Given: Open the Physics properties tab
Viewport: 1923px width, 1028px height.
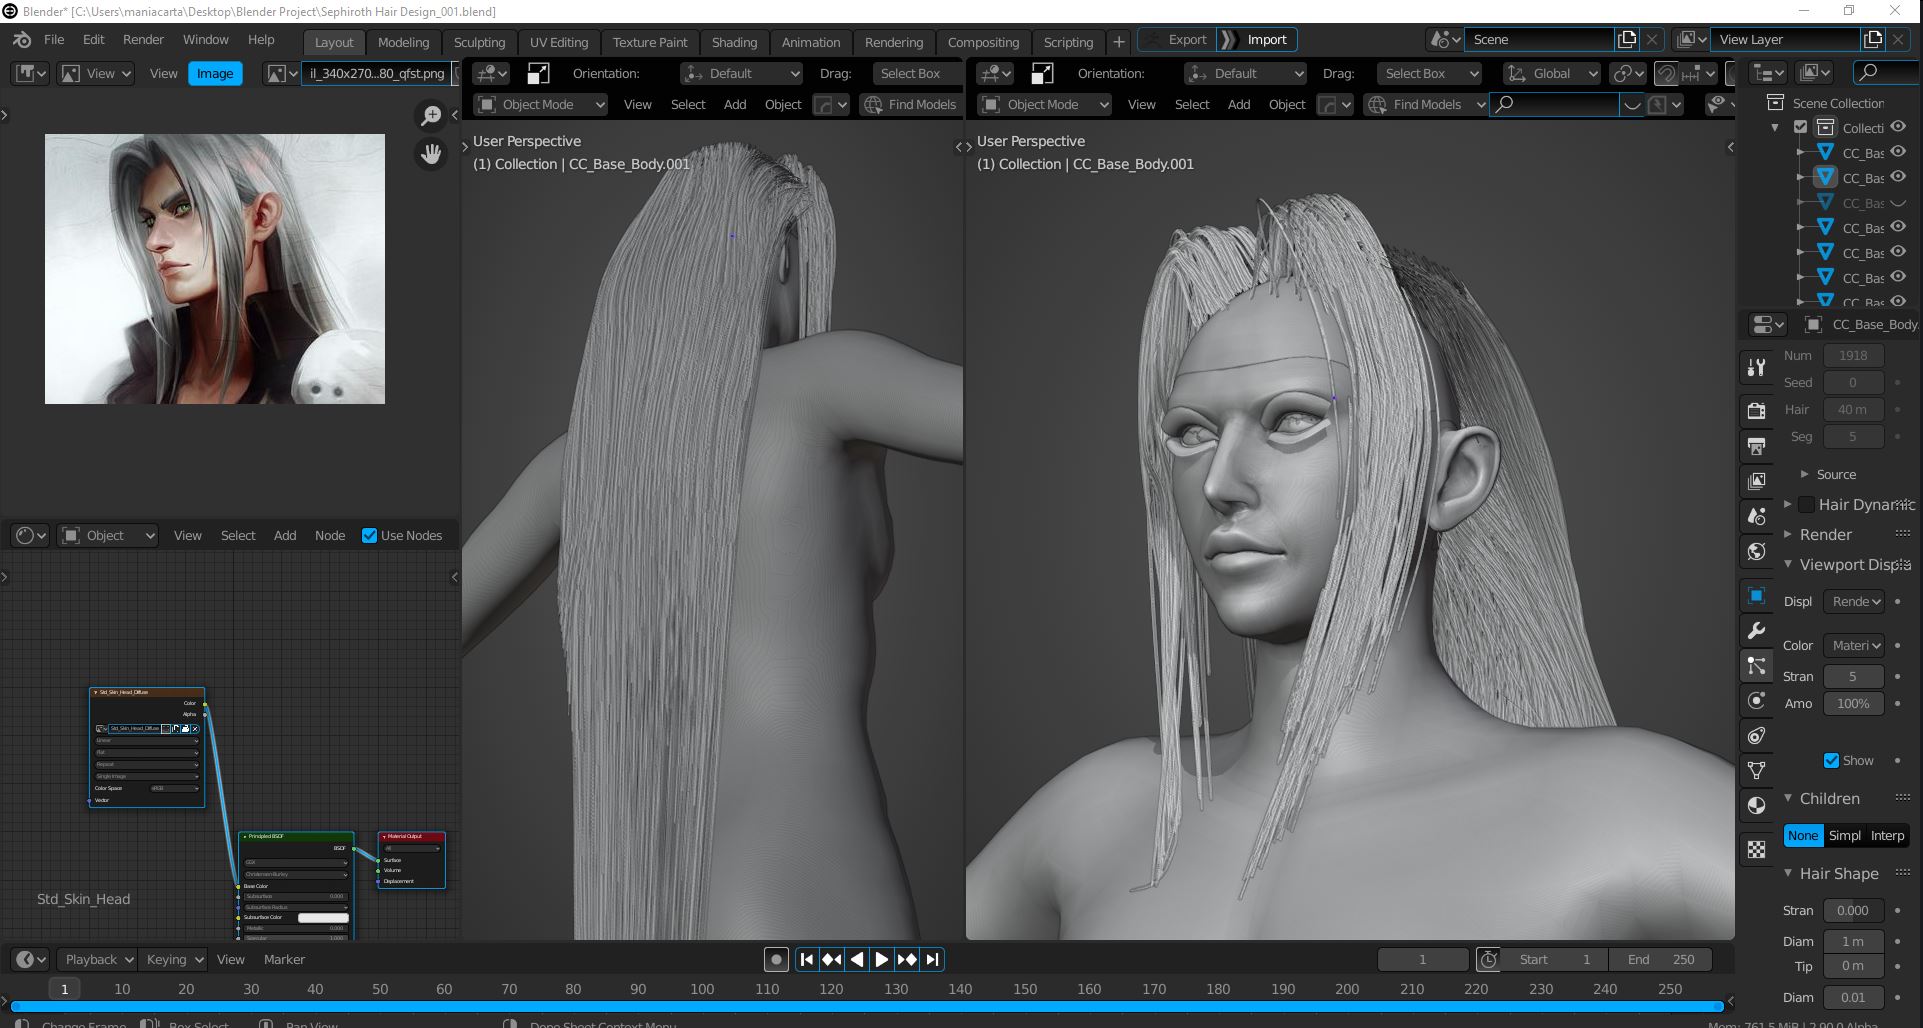Looking at the screenshot, I should click(1756, 700).
